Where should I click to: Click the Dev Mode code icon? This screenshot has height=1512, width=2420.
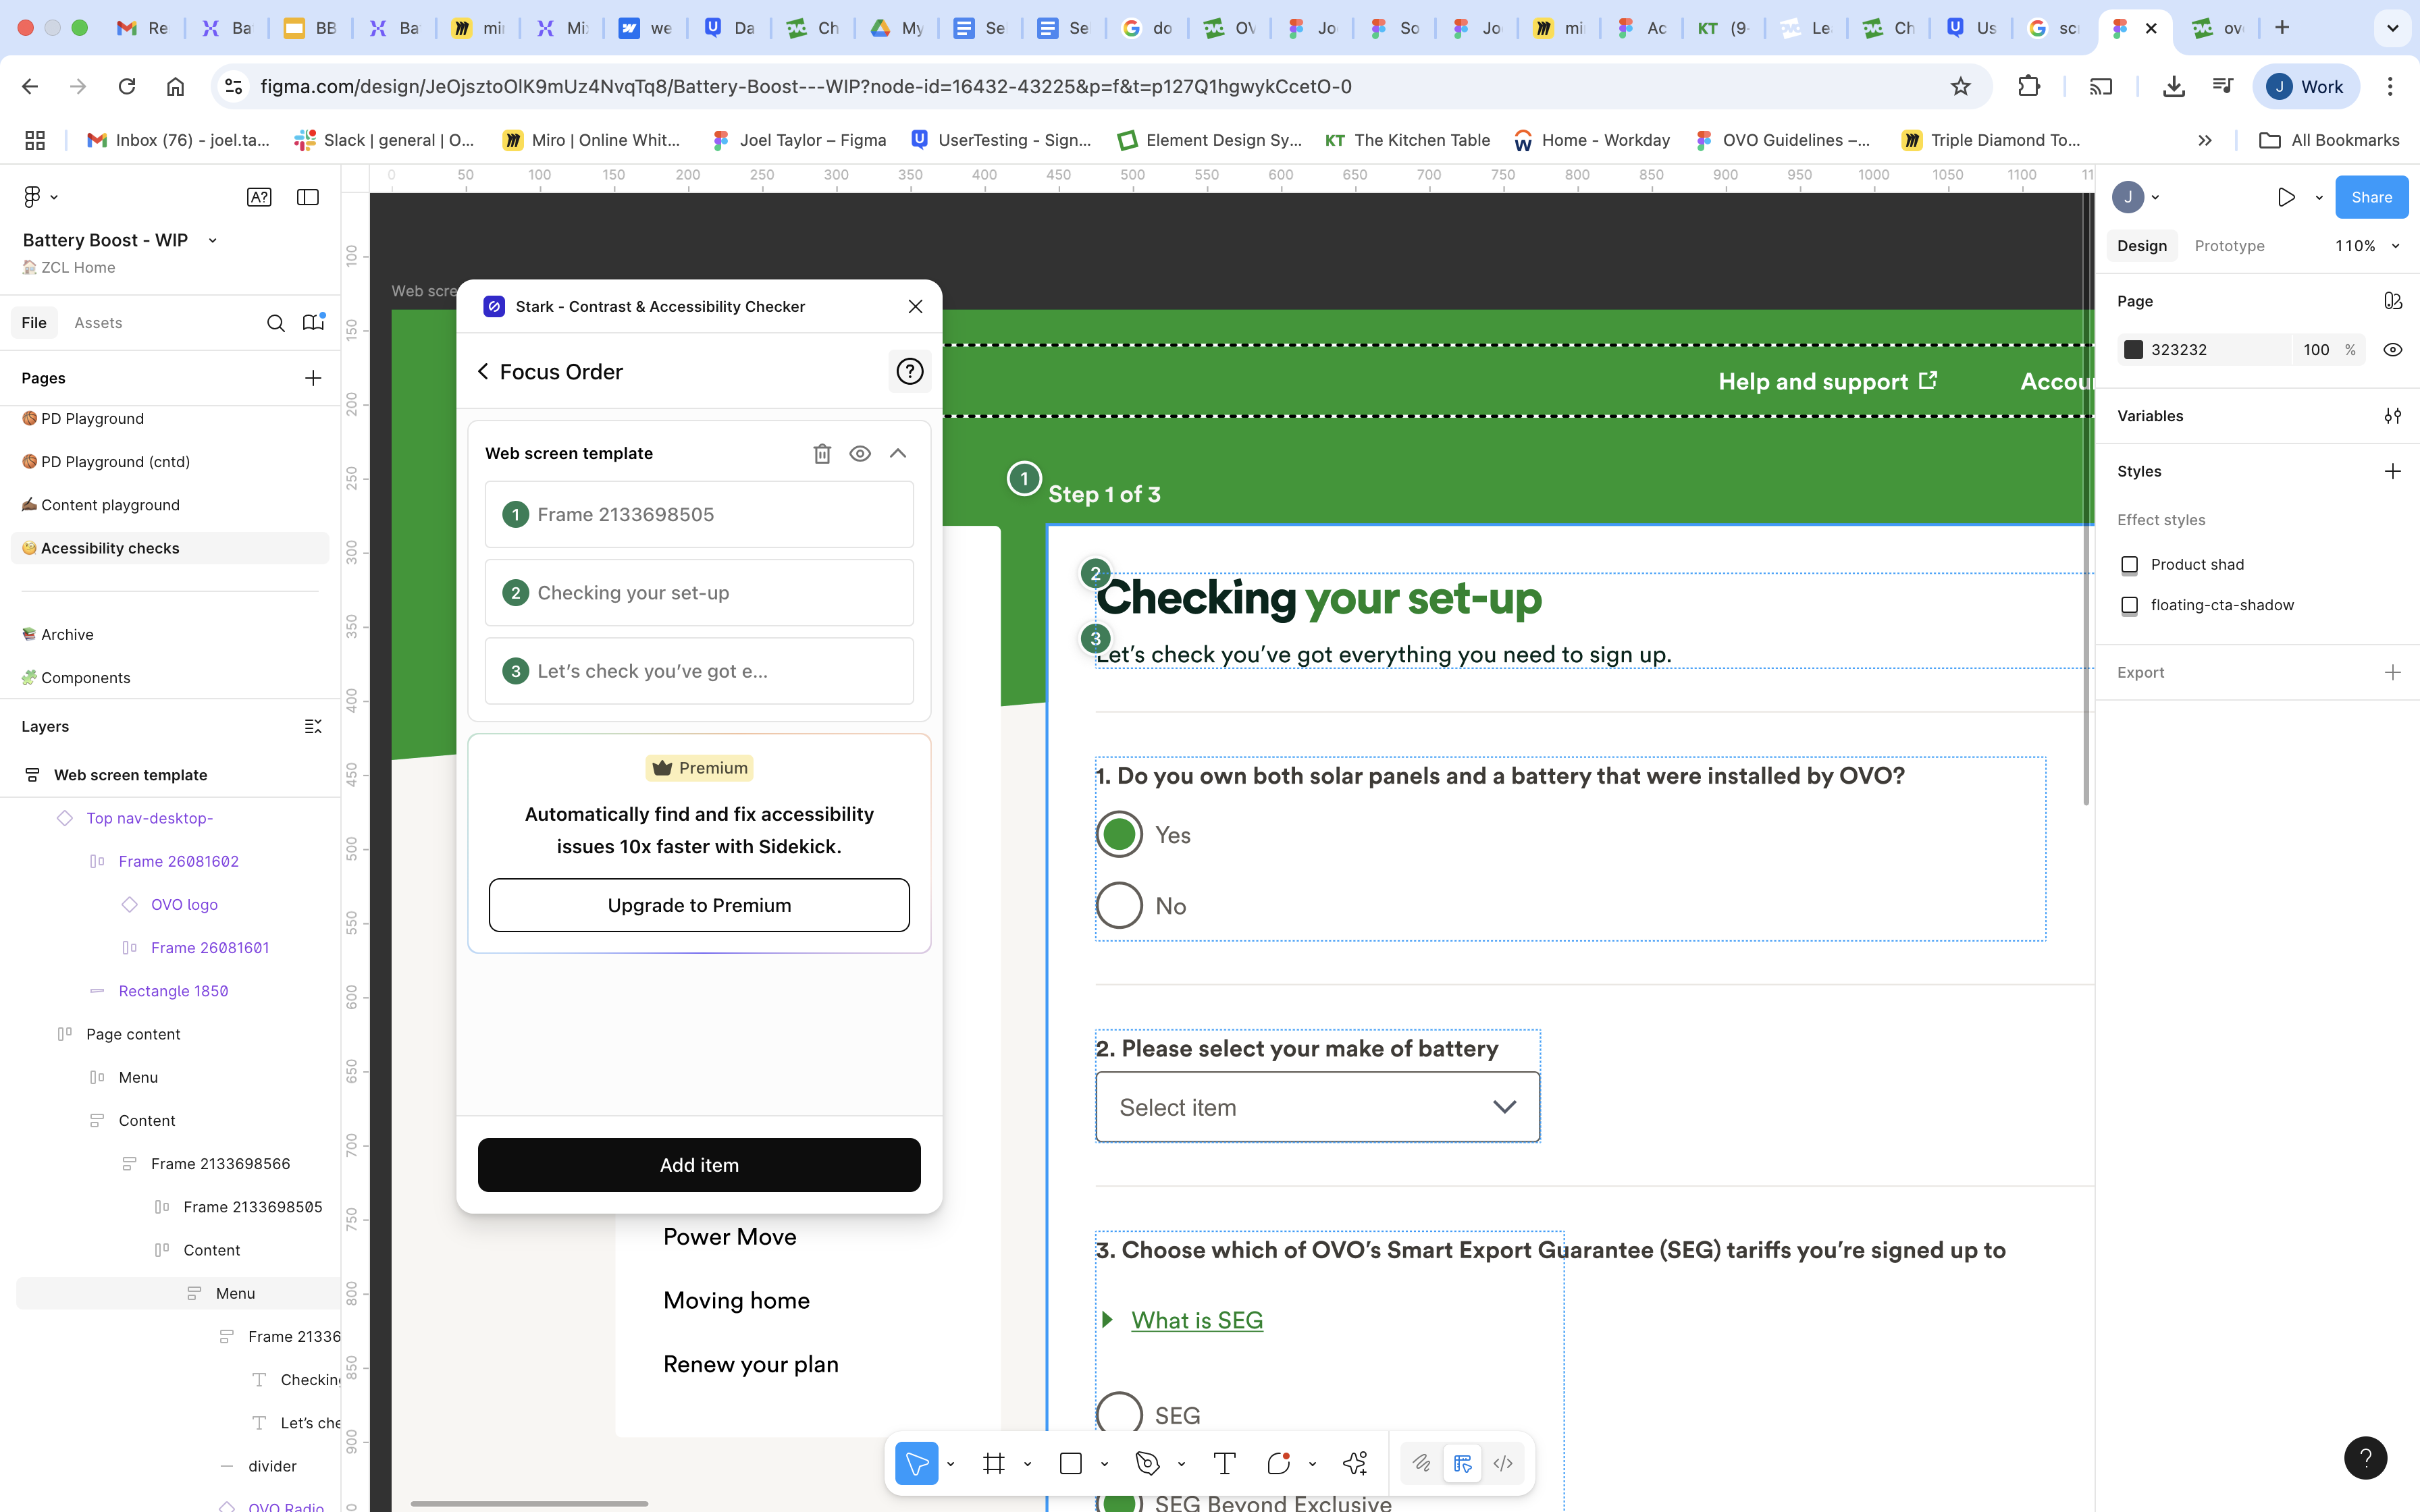[x=1502, y=1464]
